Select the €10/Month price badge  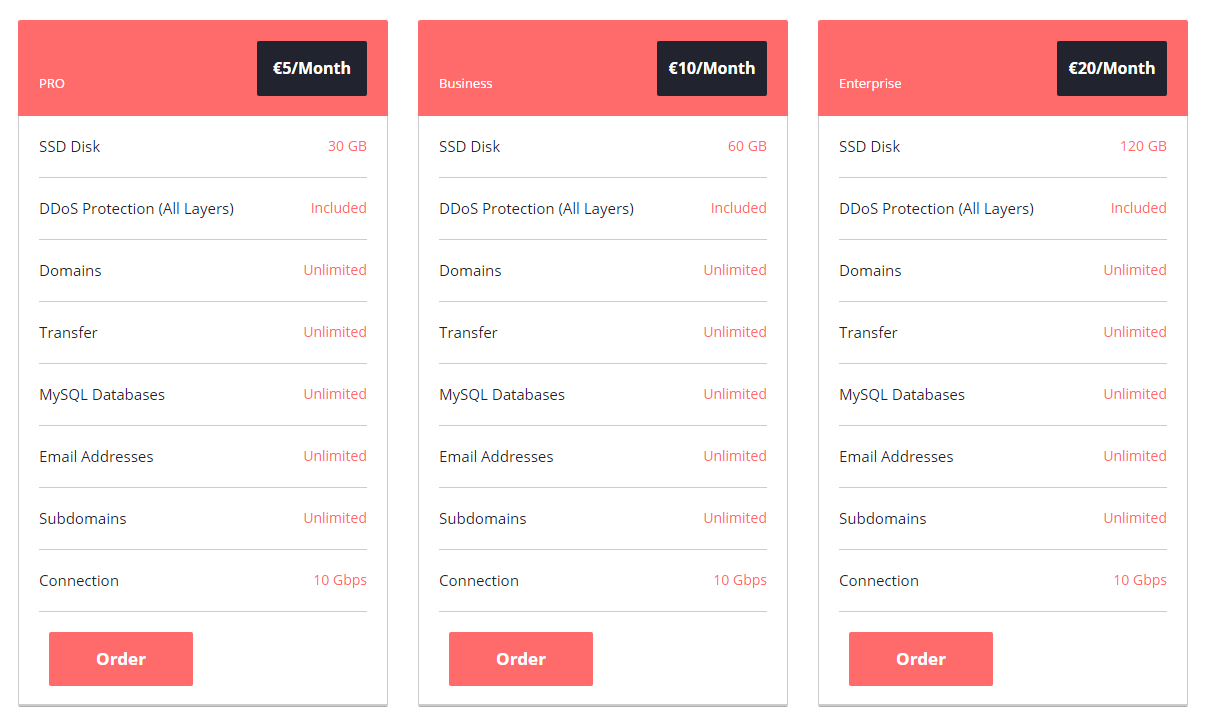coord(712,68)
